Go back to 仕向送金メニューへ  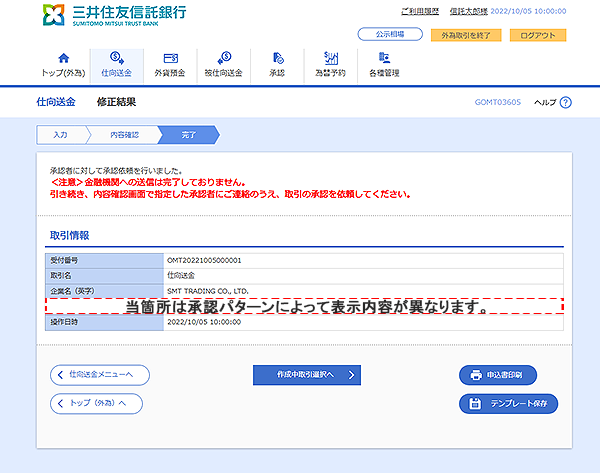click(100, 375)
